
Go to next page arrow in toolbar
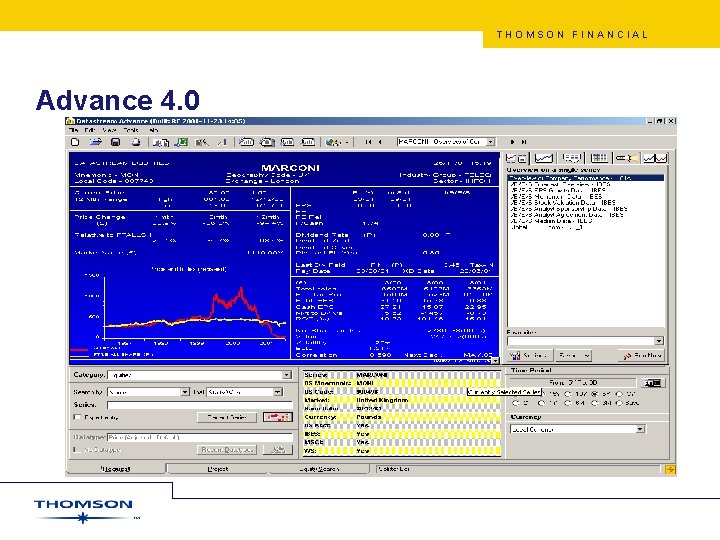(512, 142)
